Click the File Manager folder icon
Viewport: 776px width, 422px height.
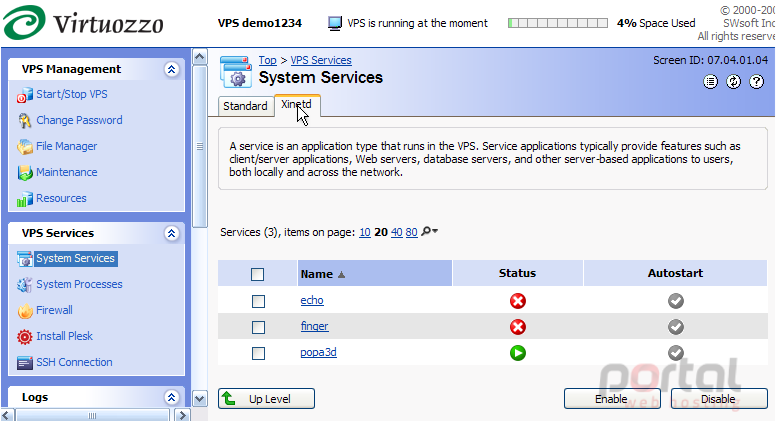coord(24,147)
